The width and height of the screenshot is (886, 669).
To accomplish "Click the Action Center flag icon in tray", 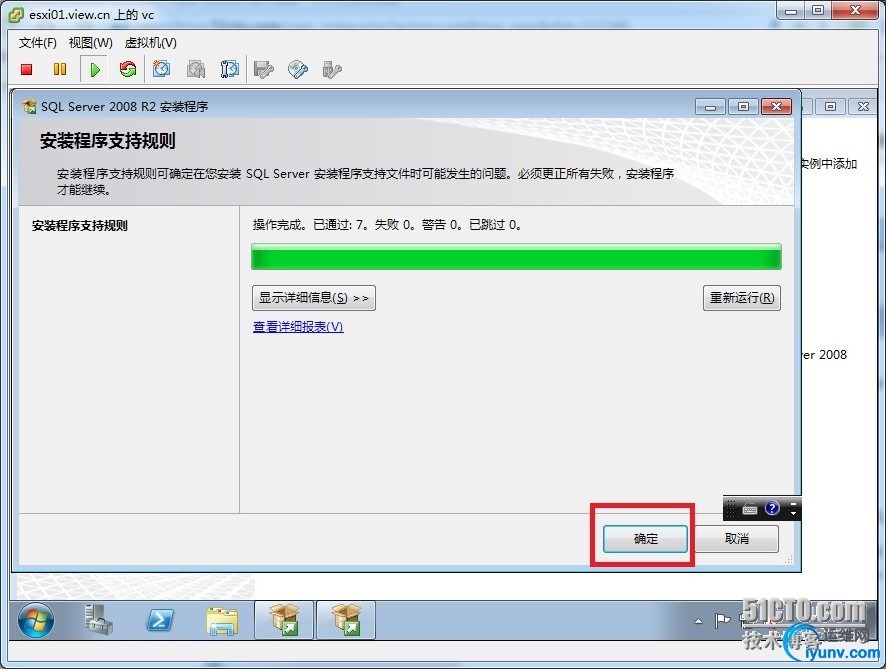I will (x=722, y=620).
